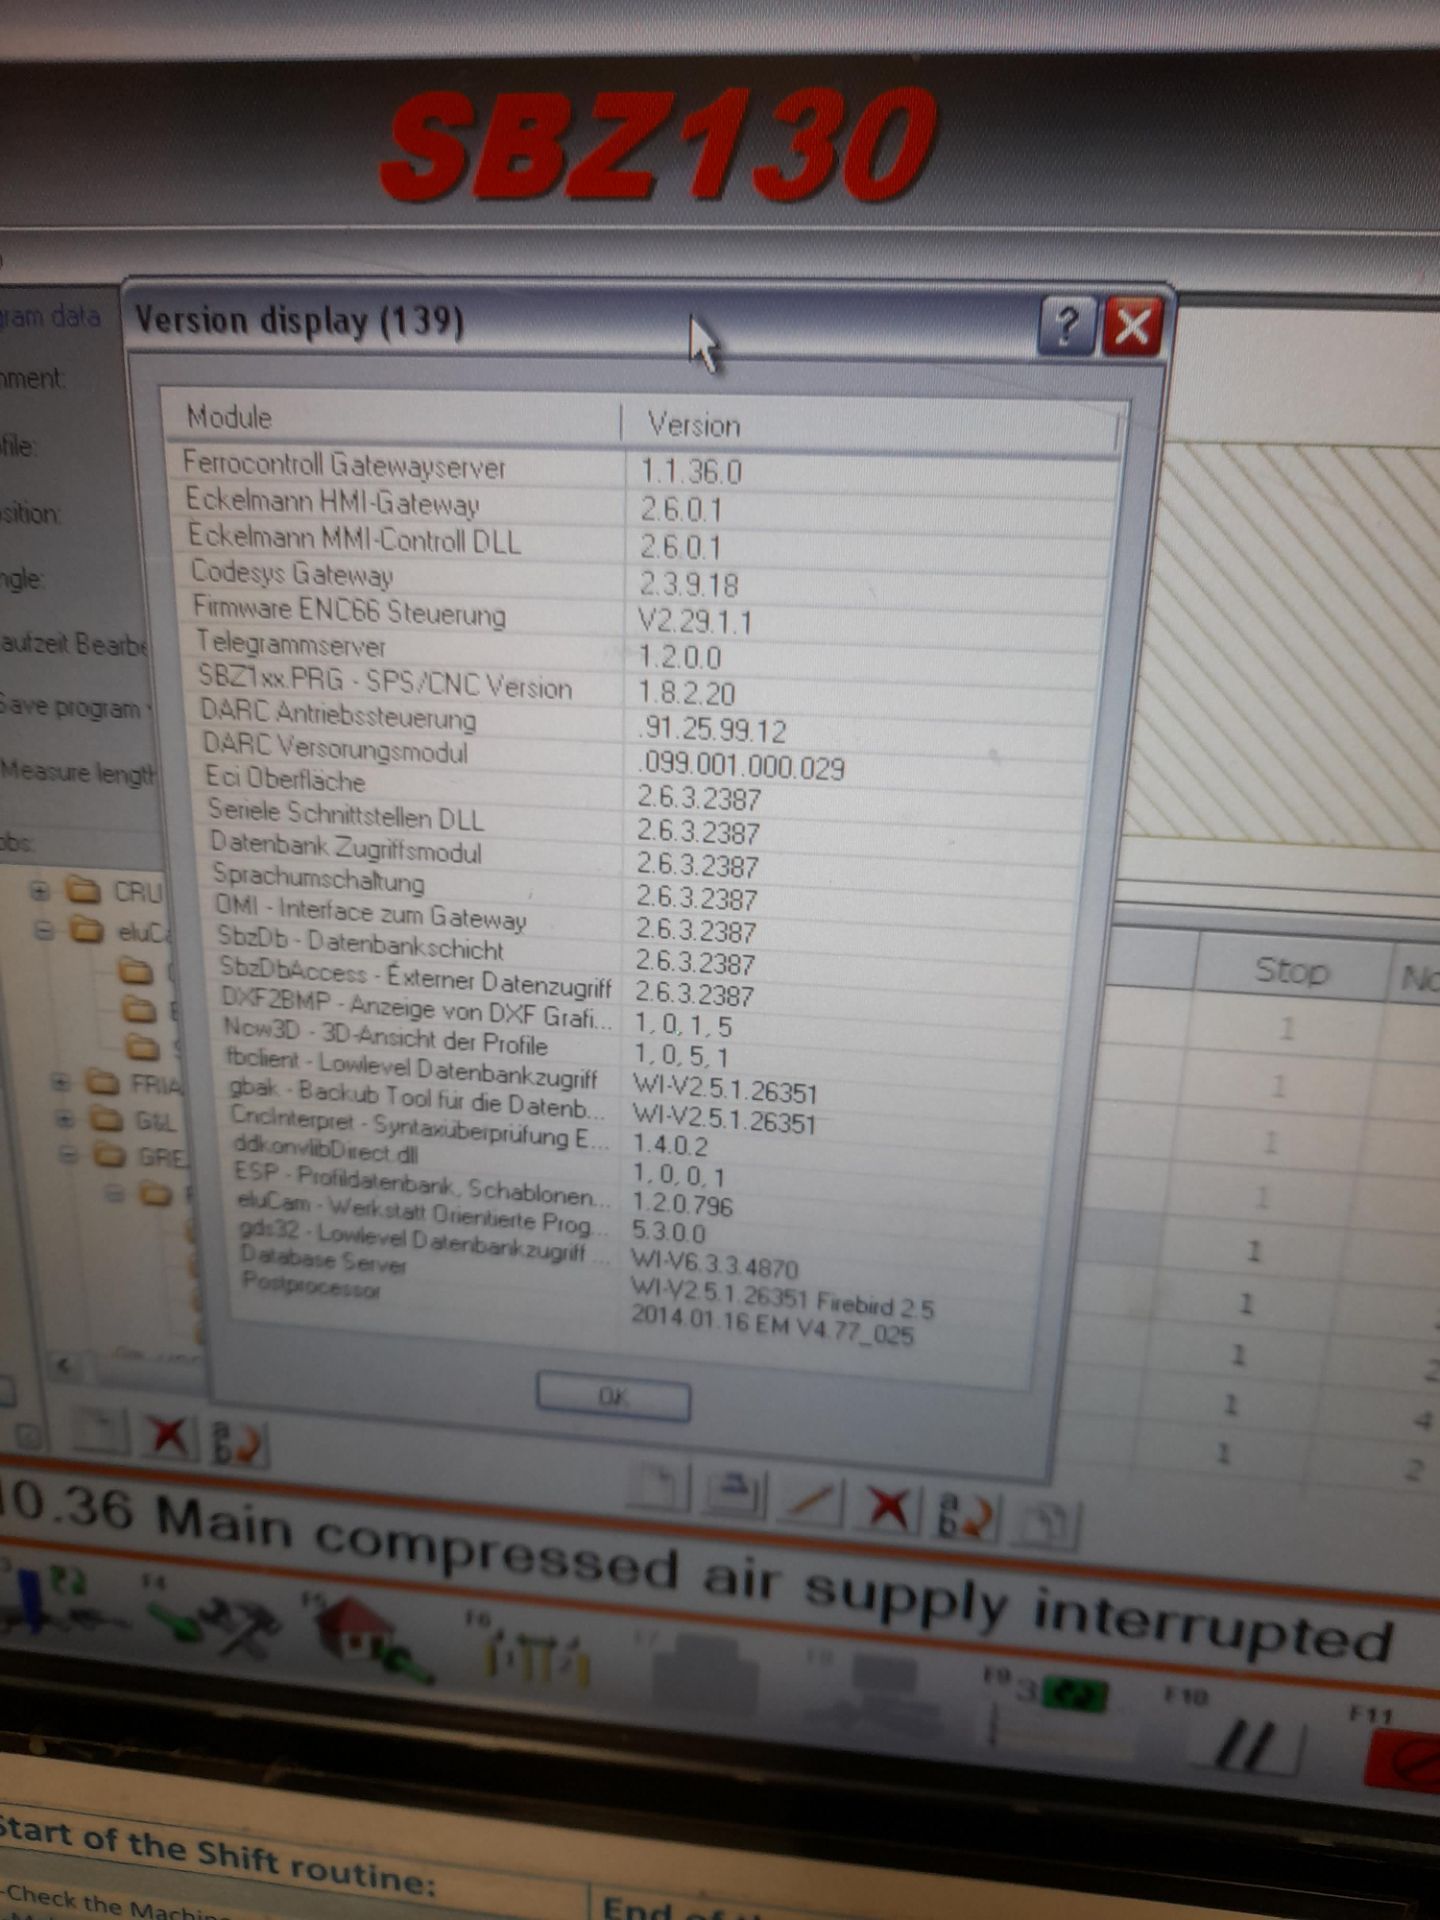This screenshot has width=1440, height=1920.
Task: Click the tree scrollbar left arrow
Action: [x=67, y=1365]
